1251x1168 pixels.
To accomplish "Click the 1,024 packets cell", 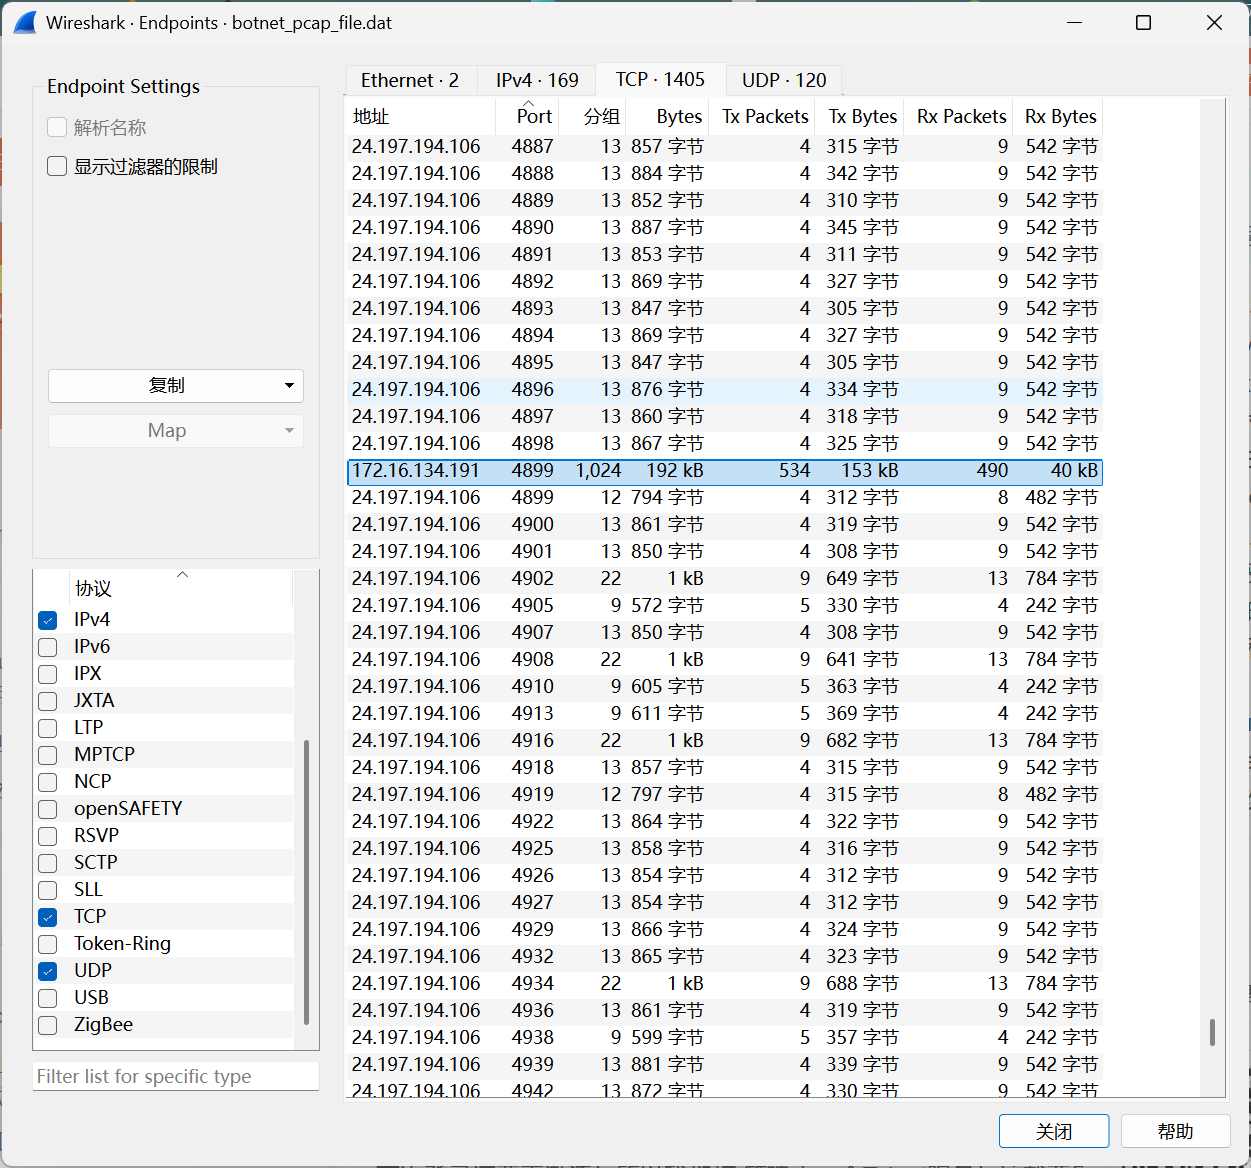I will tap(598, 471).
